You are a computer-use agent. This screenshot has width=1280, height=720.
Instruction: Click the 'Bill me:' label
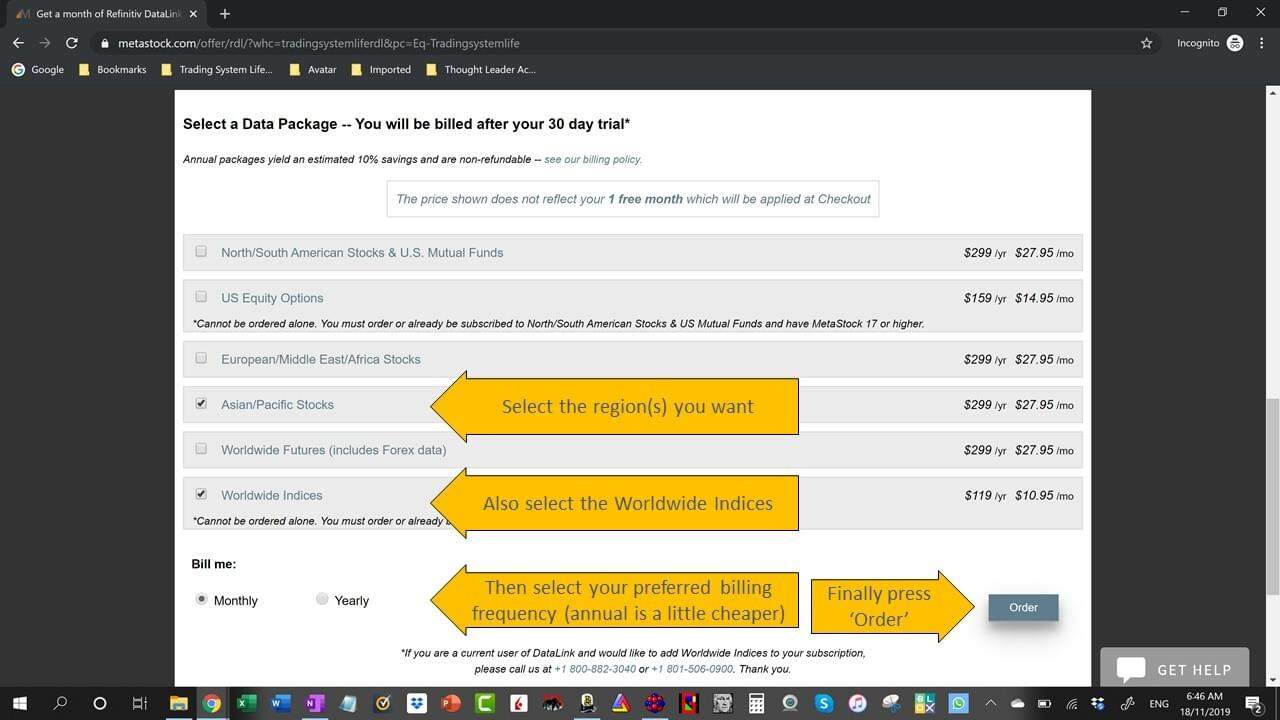214,564
